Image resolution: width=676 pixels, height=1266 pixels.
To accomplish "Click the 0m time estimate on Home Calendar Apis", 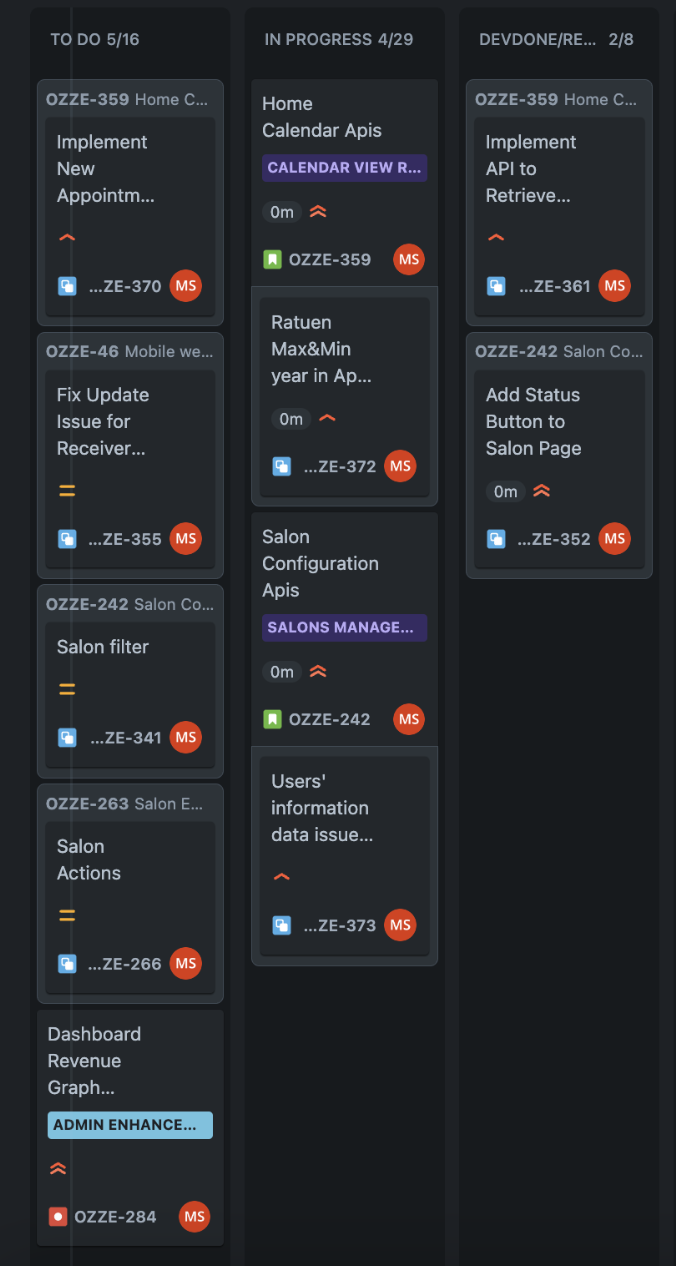I will (281, 212).
